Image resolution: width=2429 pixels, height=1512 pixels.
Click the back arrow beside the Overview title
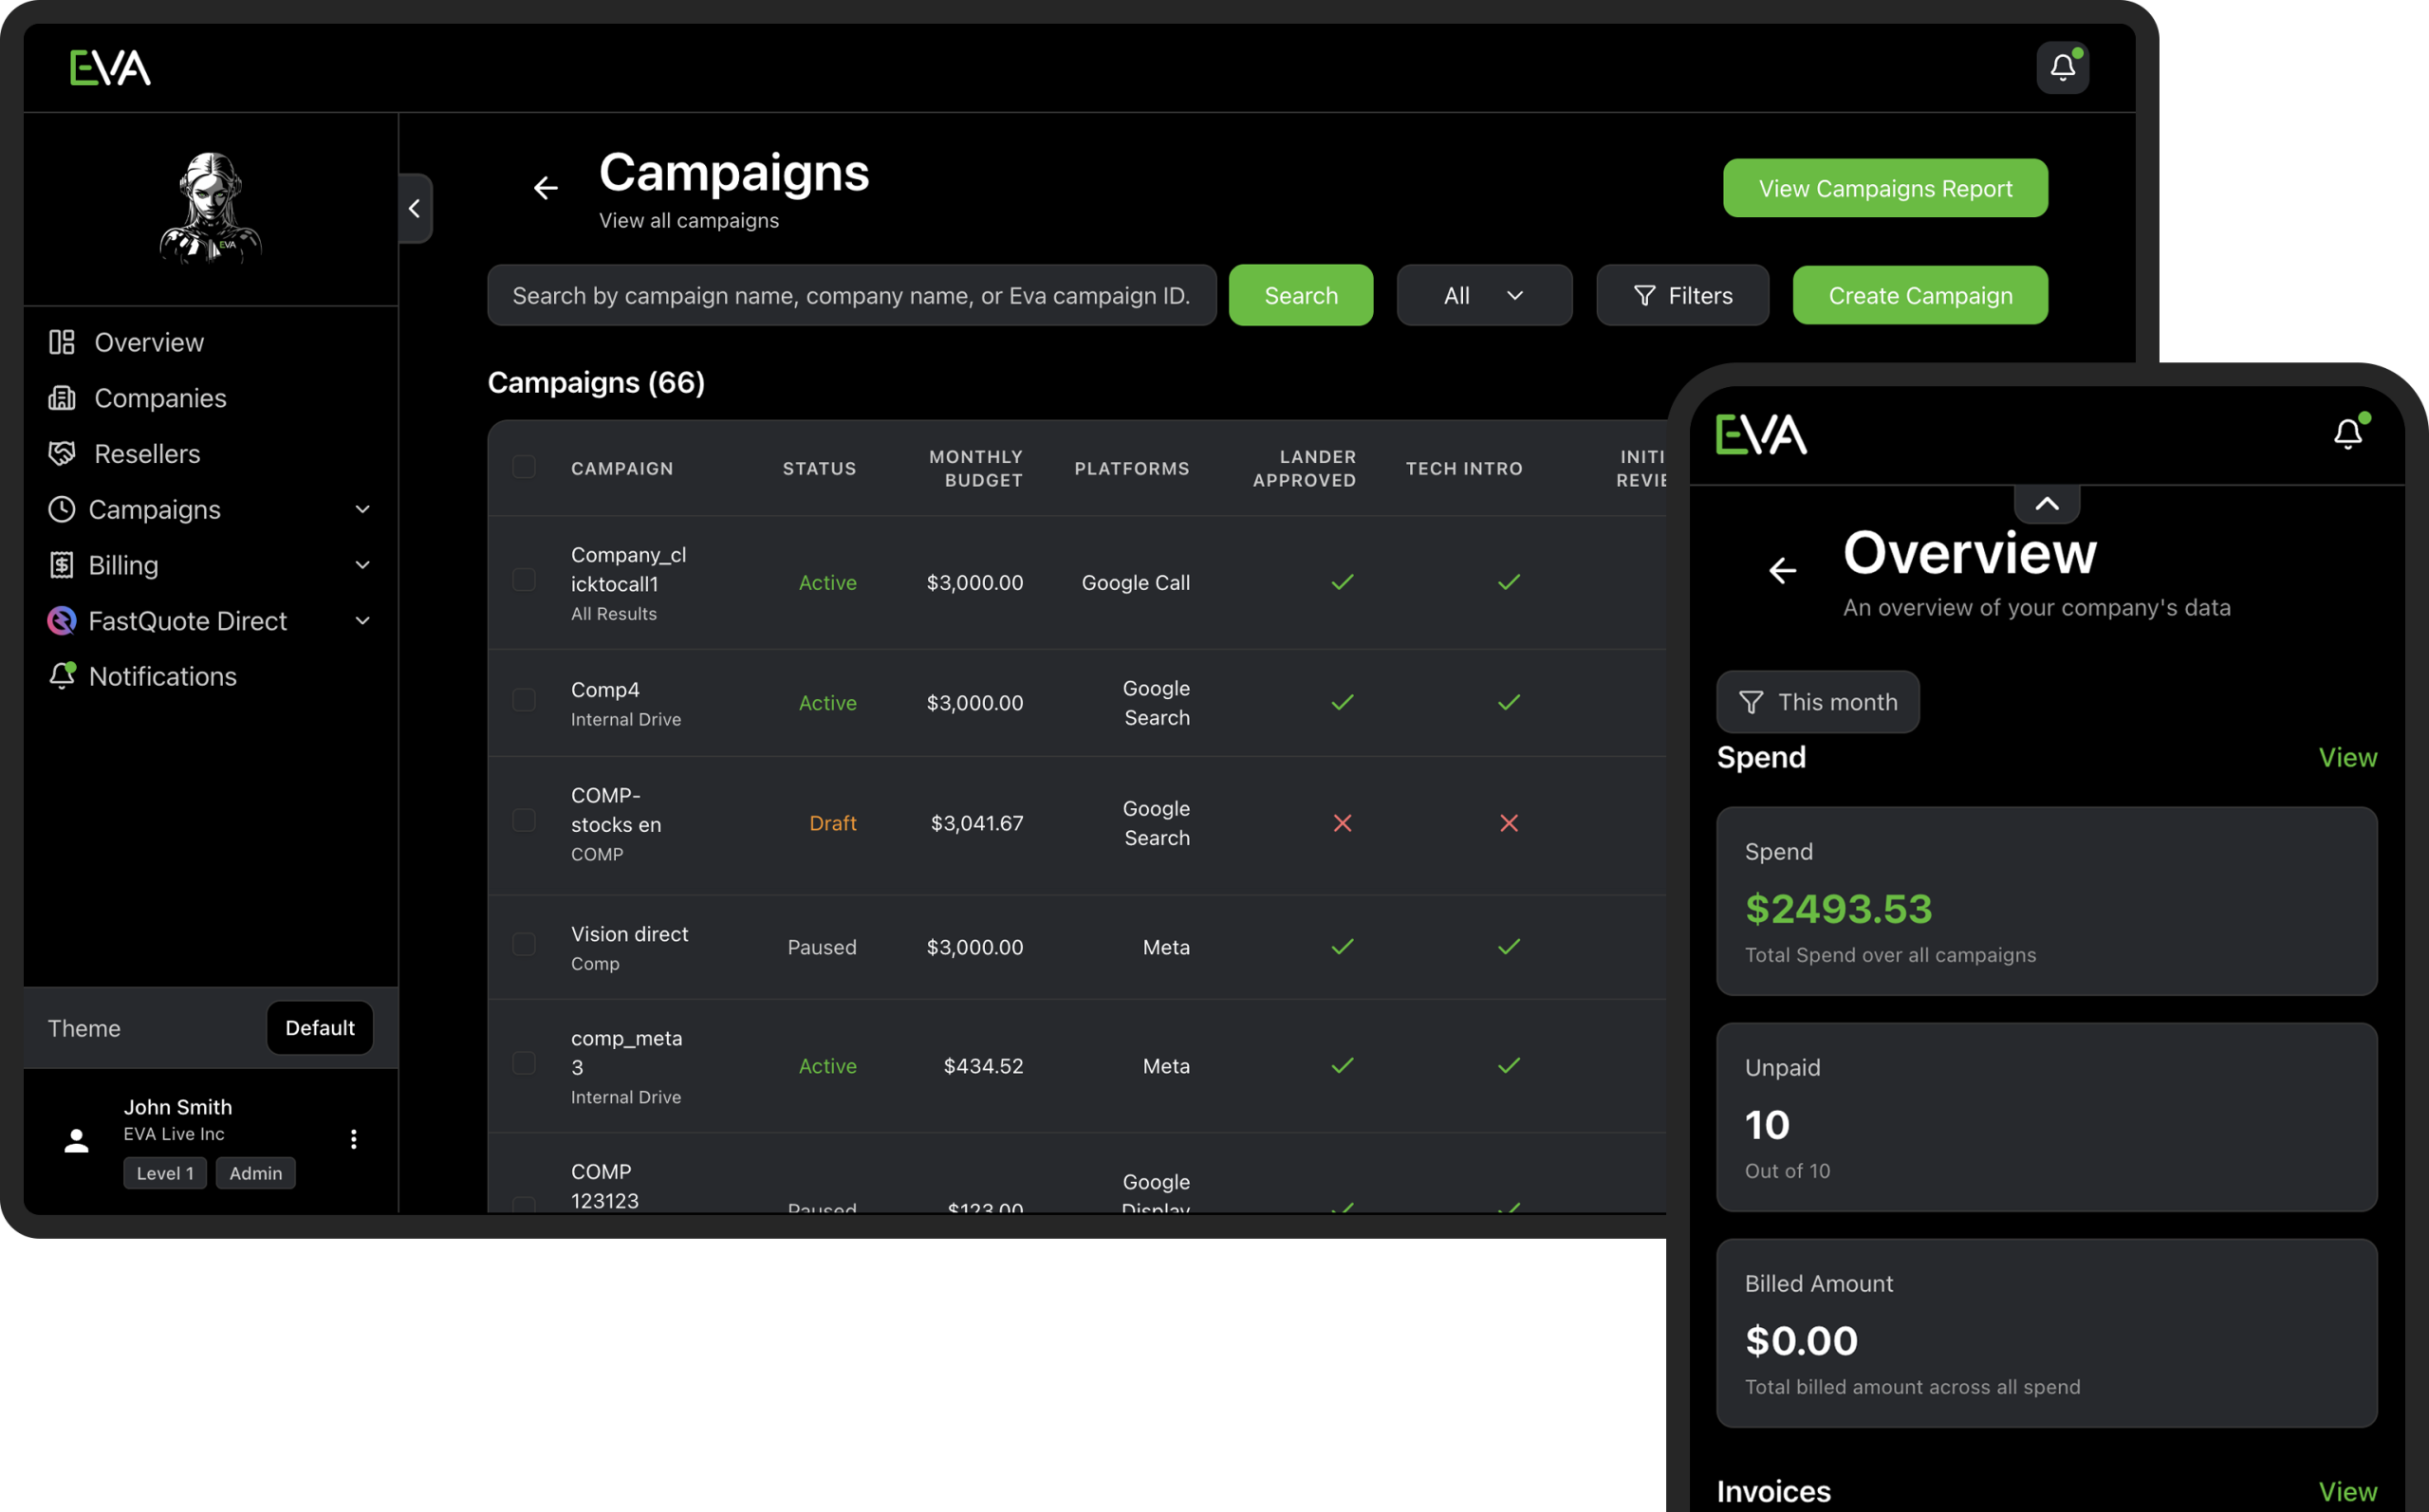(1782, 570)
